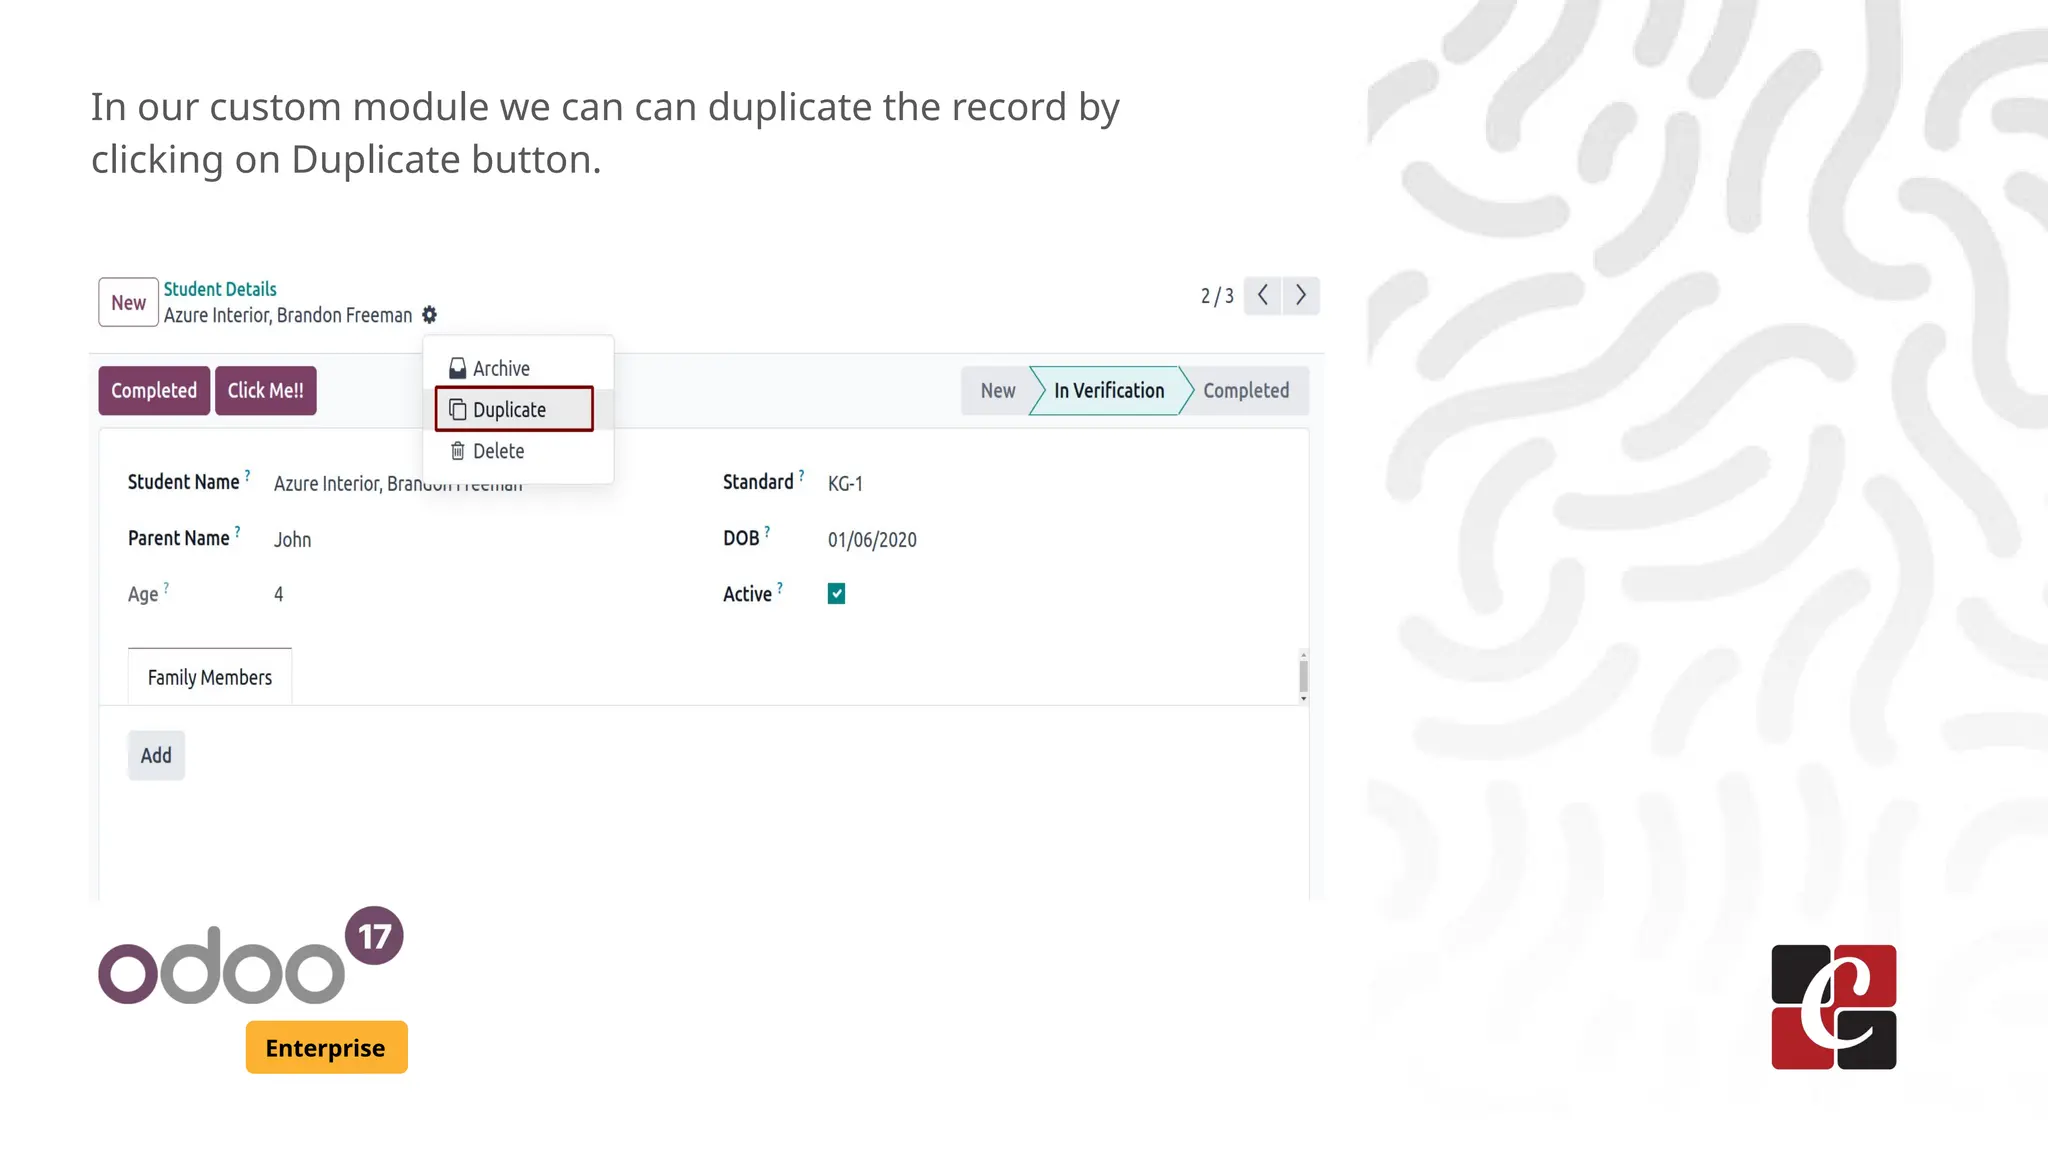The height and width of the screenshot is (1152, 2048).
Task: Click the Student Name field value
Action: [x=398, y=484]
